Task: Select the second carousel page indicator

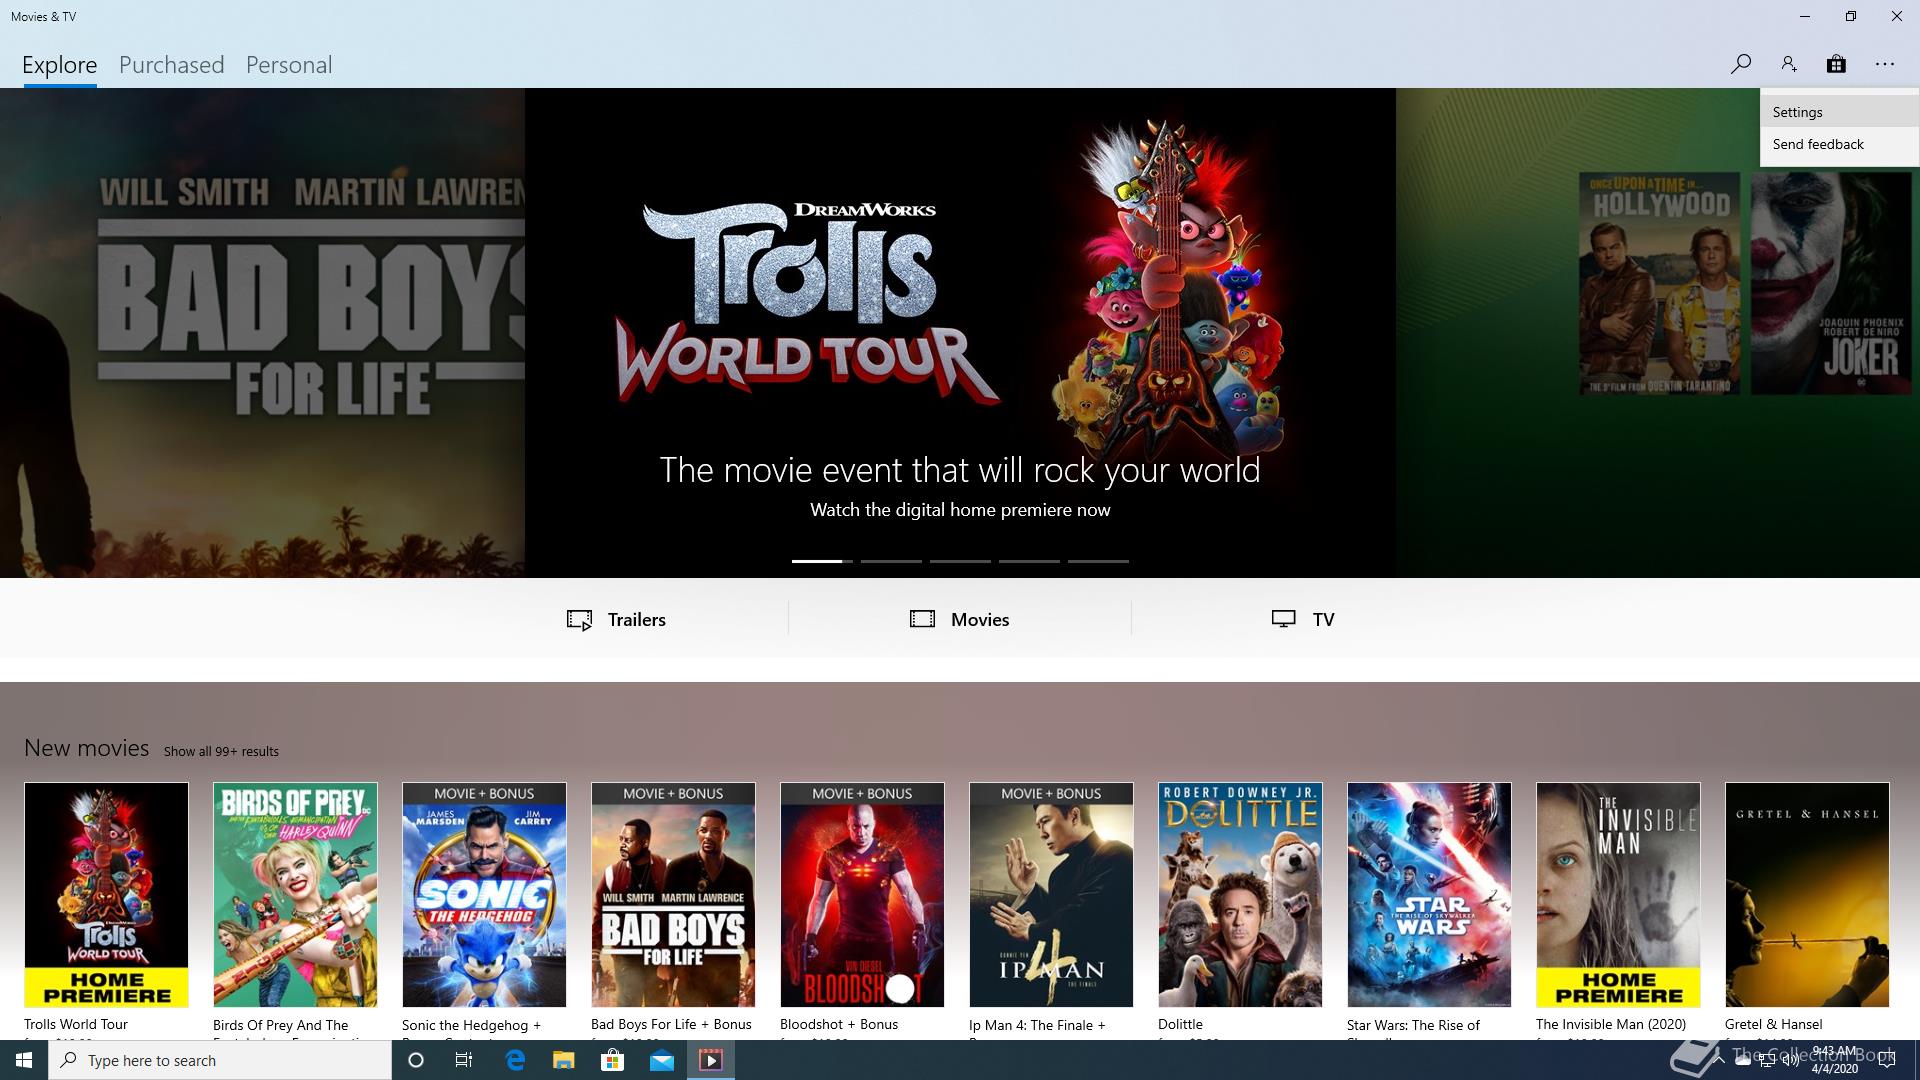Action: tap(891, 561)
